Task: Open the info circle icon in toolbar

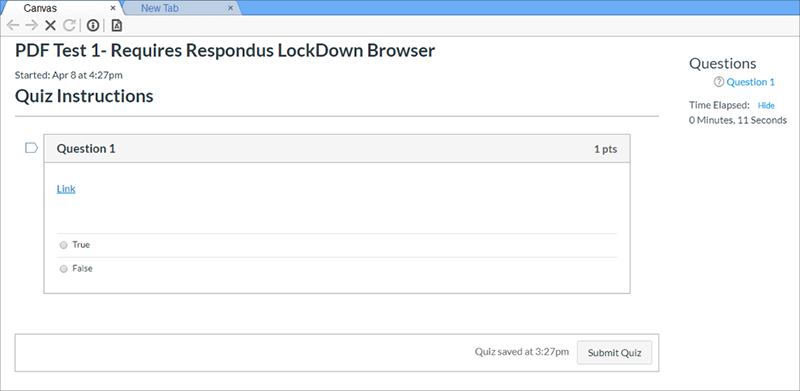Action: [92, 25]
